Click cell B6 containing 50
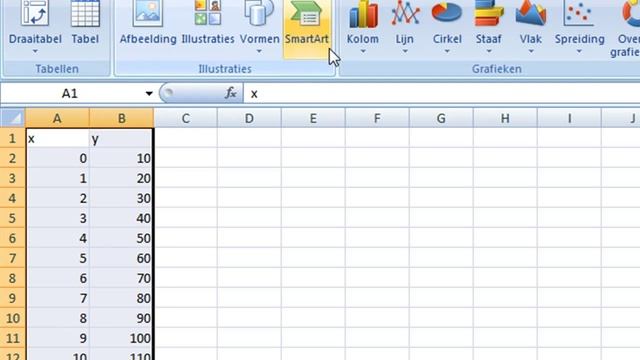 coord(121,238)
